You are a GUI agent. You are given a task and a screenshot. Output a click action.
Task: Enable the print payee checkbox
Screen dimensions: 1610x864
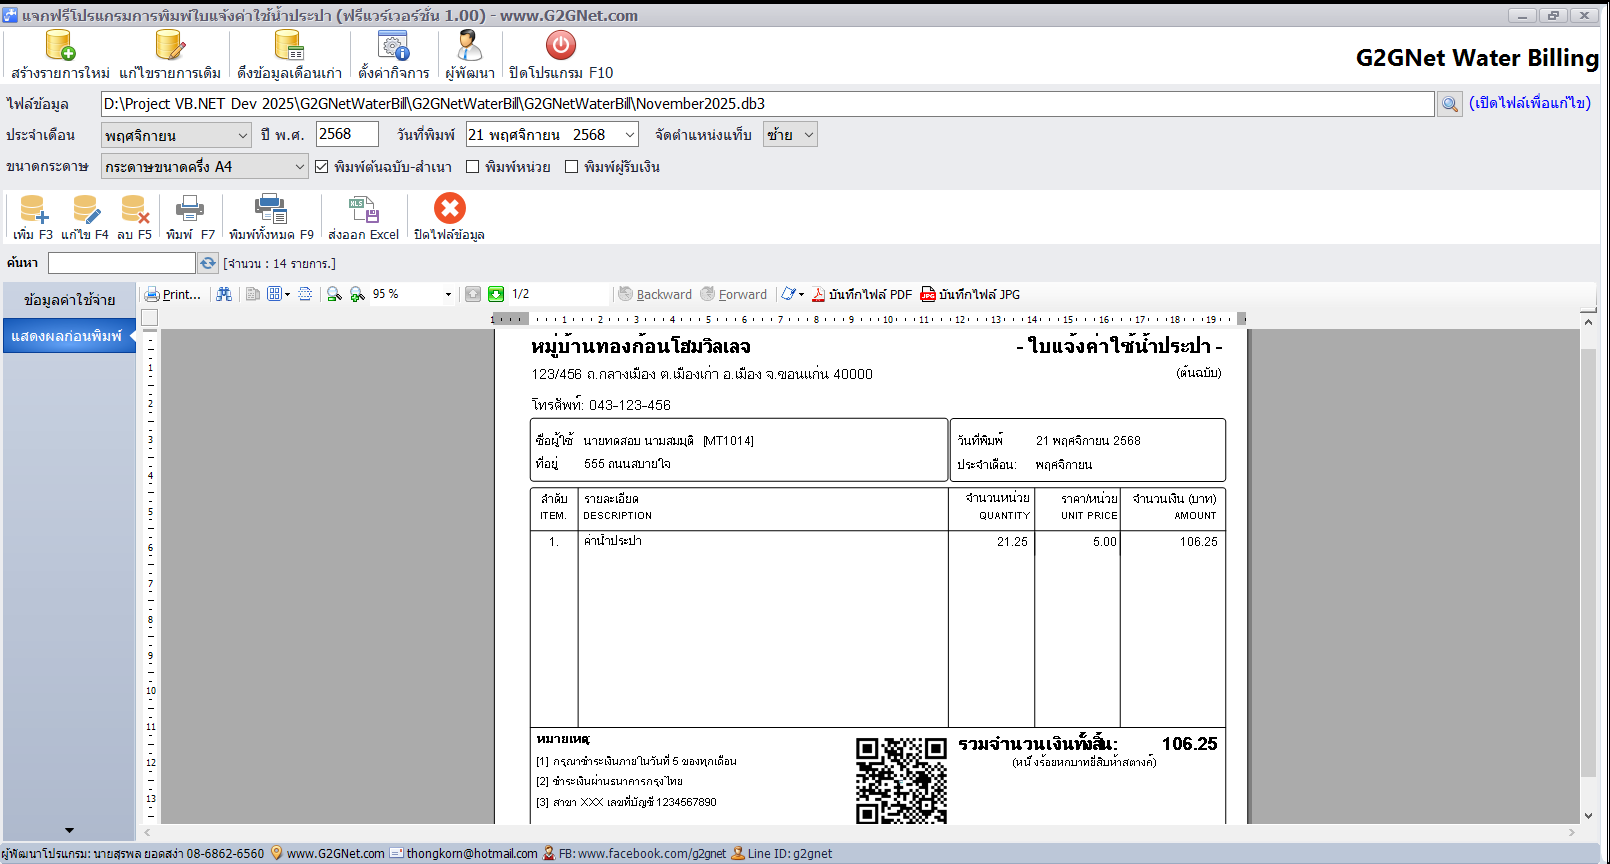572,167
